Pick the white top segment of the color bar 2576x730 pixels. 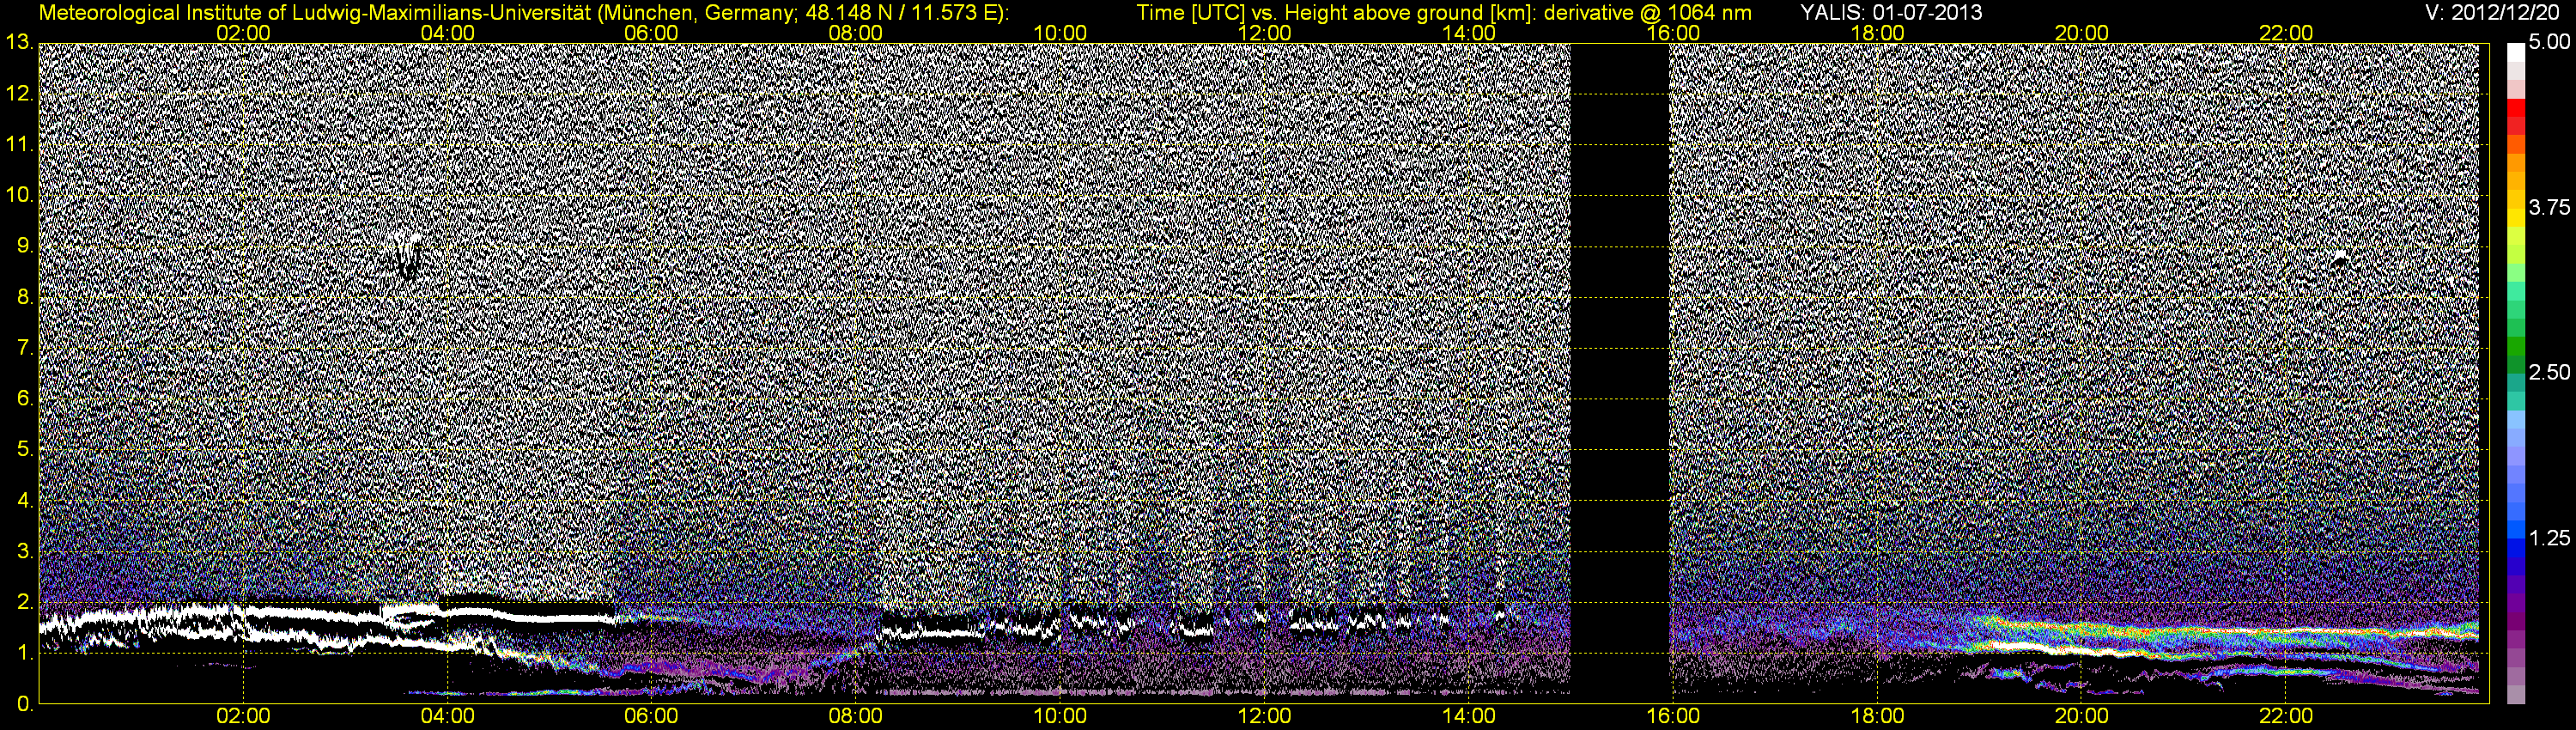pyautogui.click(x=2515, y=52)
